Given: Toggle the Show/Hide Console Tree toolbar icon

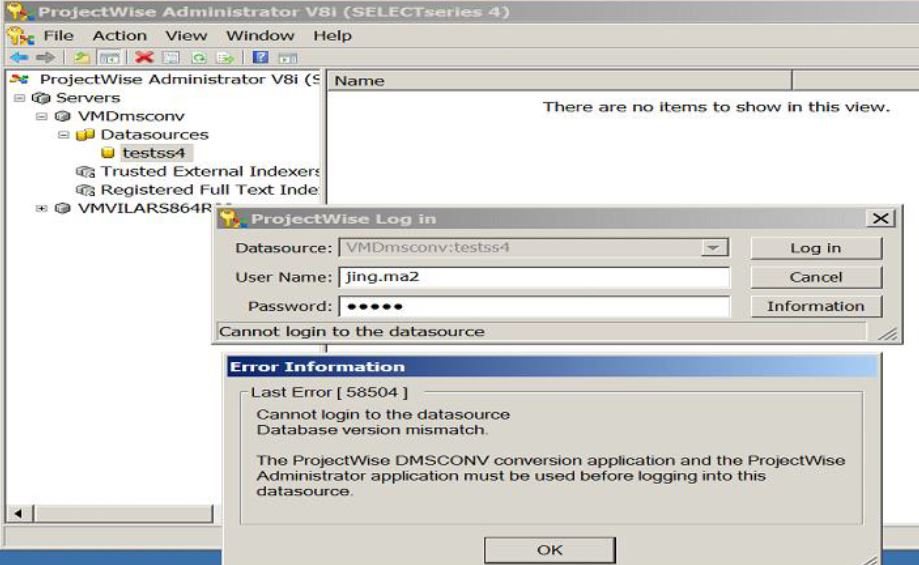Looking at the screenshot, I should [x=110, y=57].
